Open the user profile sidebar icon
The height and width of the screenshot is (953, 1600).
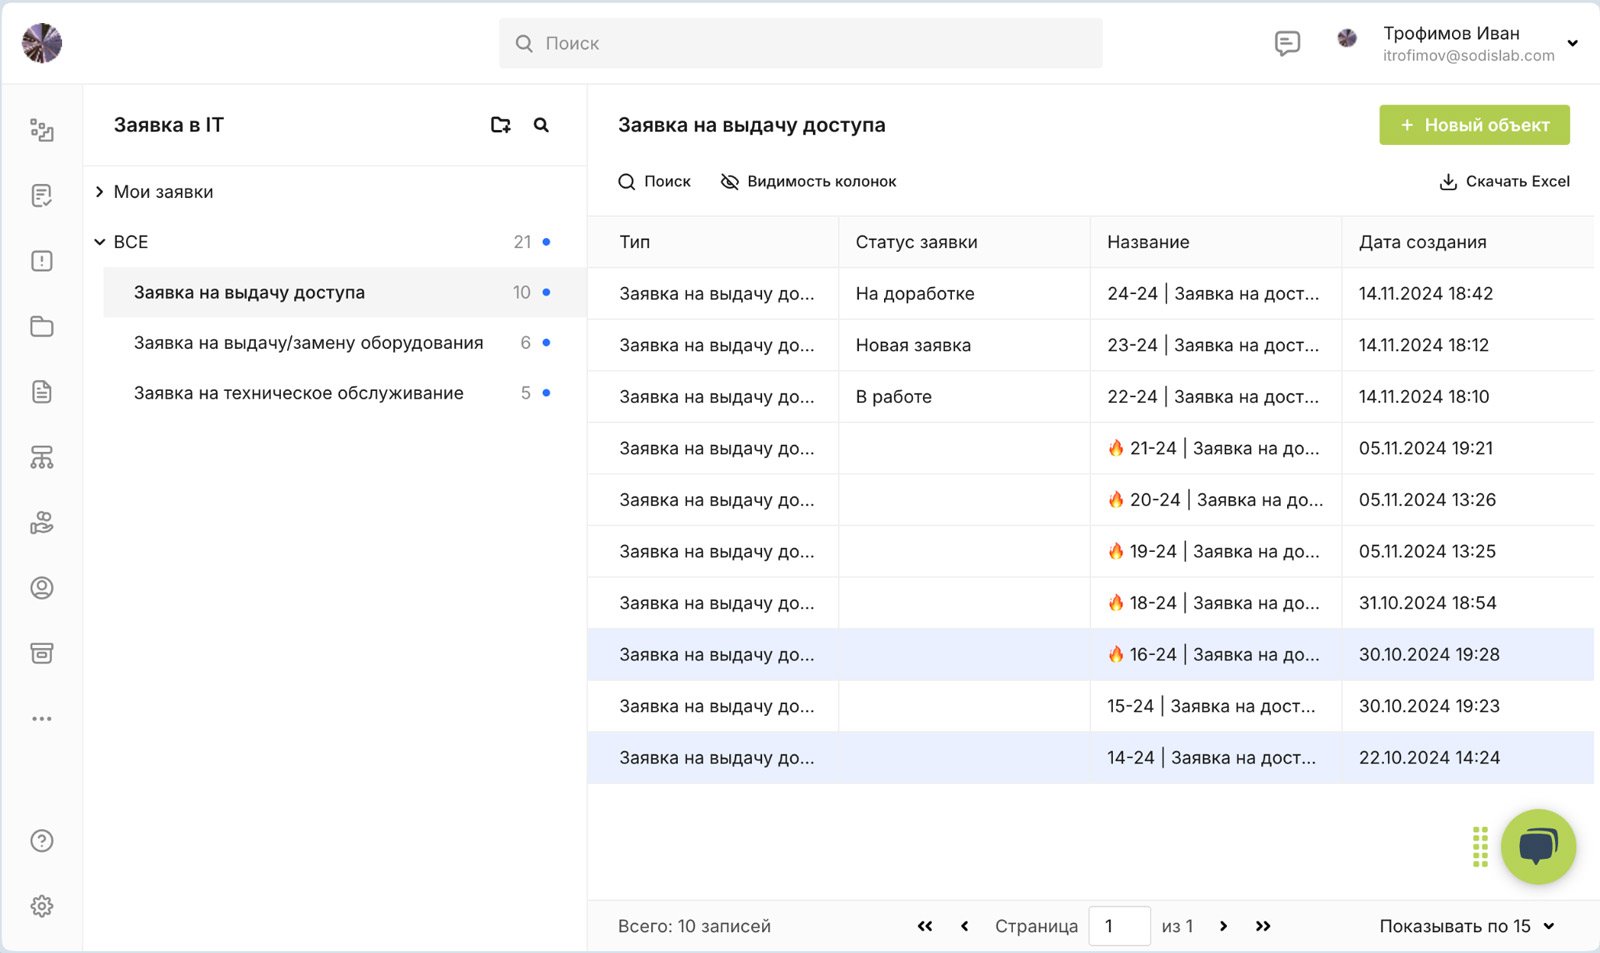click(x=42, y=588)
